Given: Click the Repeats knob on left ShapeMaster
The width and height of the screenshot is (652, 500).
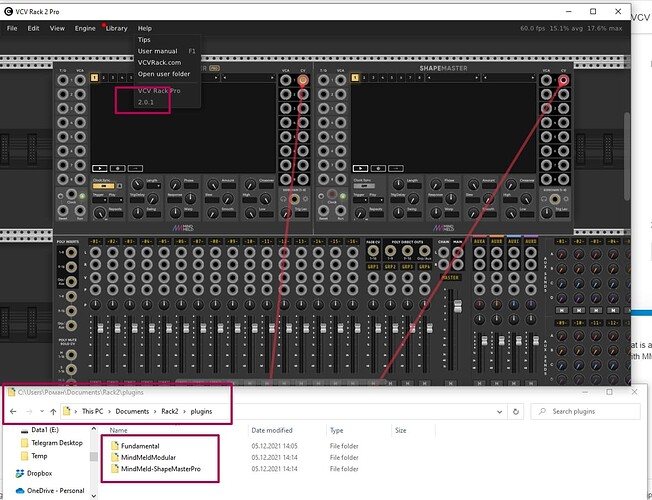Looking at the screenshot, I should [100, 213].
